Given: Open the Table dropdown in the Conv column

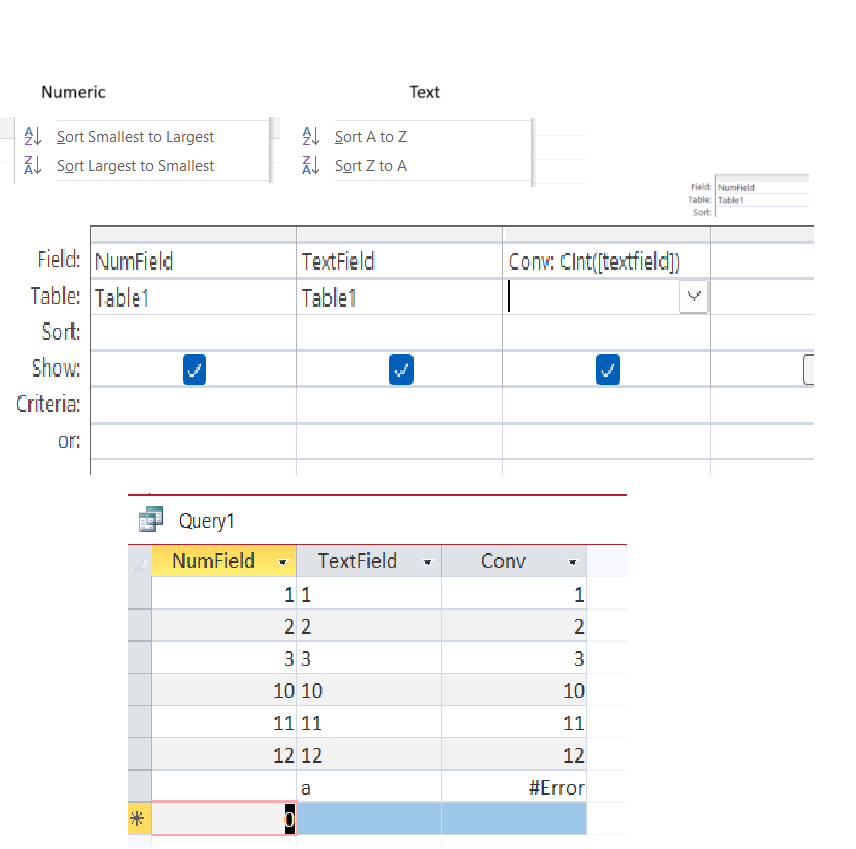Looking at the screenshot, I should (693, 296).
